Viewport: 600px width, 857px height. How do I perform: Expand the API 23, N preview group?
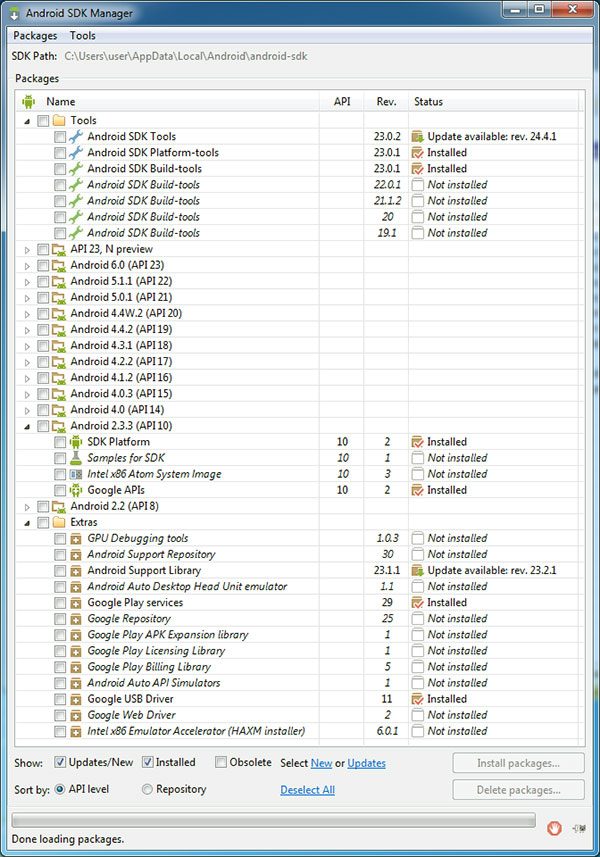(27, 250)
